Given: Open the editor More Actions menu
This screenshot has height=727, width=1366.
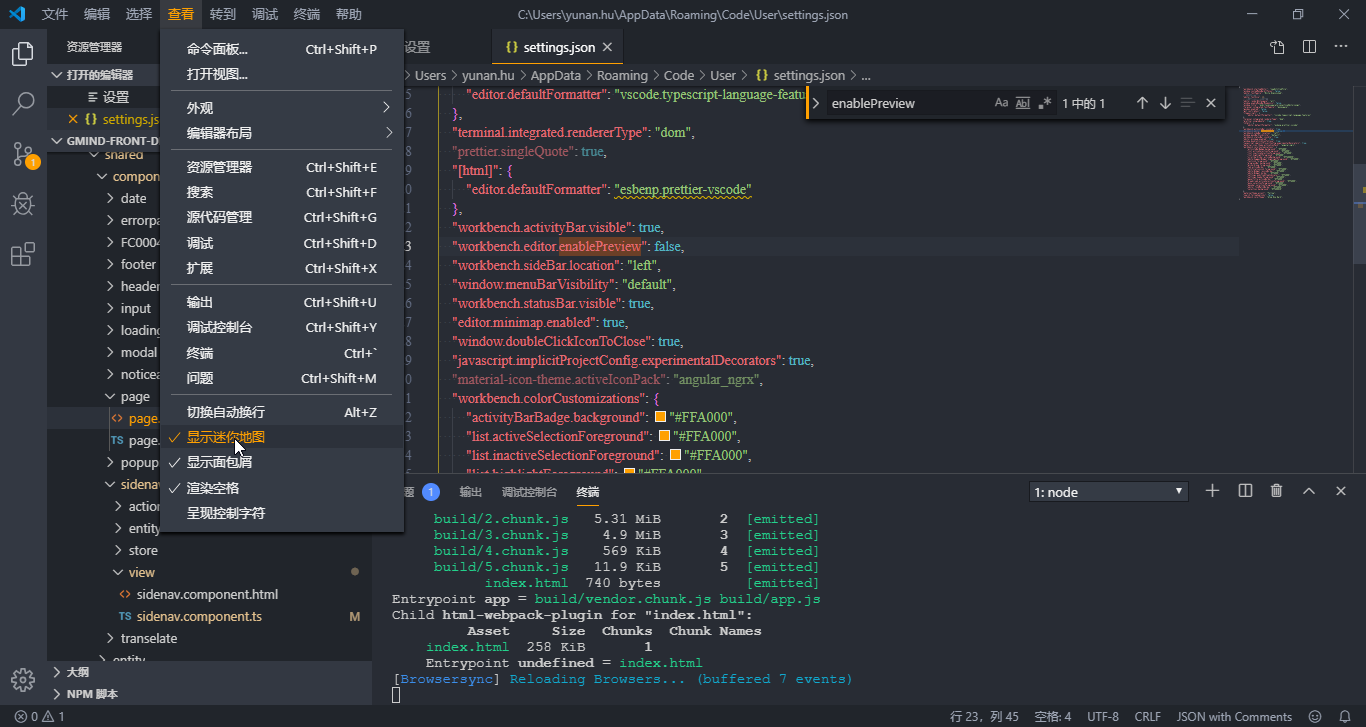Looking at the screenshot, I should click(1340, 45).
